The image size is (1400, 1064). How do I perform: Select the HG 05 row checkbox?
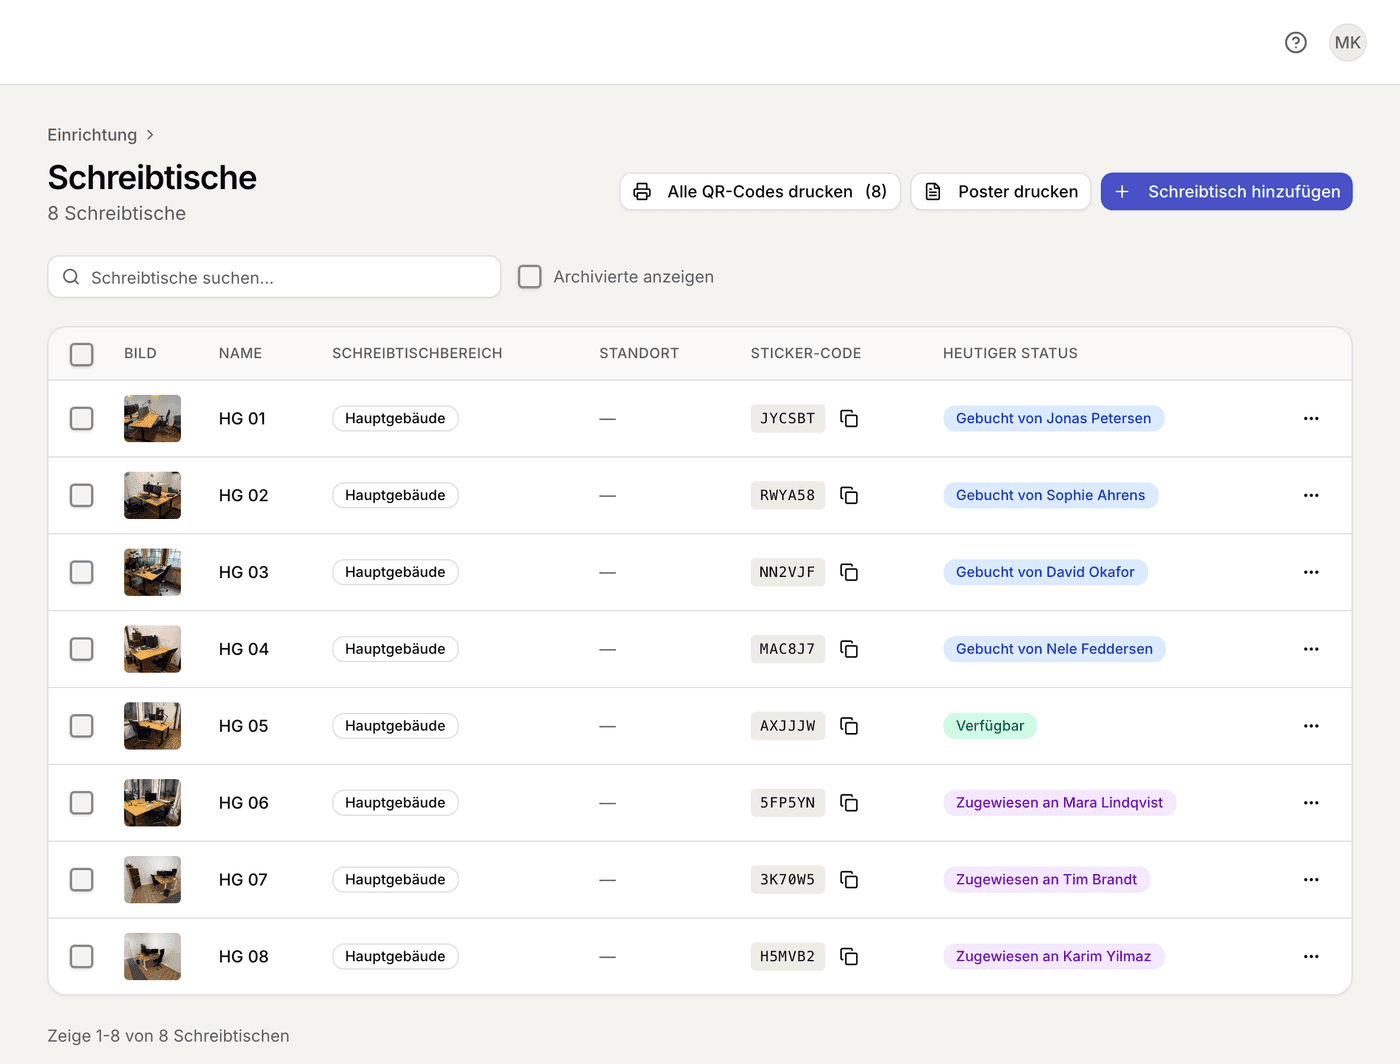82,726
